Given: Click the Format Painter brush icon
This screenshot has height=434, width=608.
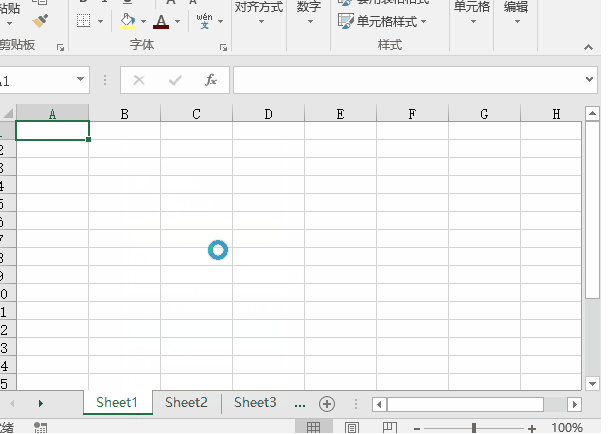Looking at the screenshot, I should tap(40, 20).
